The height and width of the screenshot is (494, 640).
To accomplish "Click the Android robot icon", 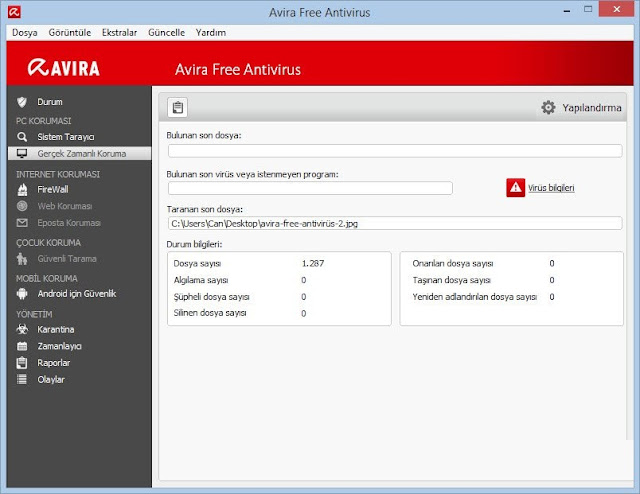I will click(22, 294).
